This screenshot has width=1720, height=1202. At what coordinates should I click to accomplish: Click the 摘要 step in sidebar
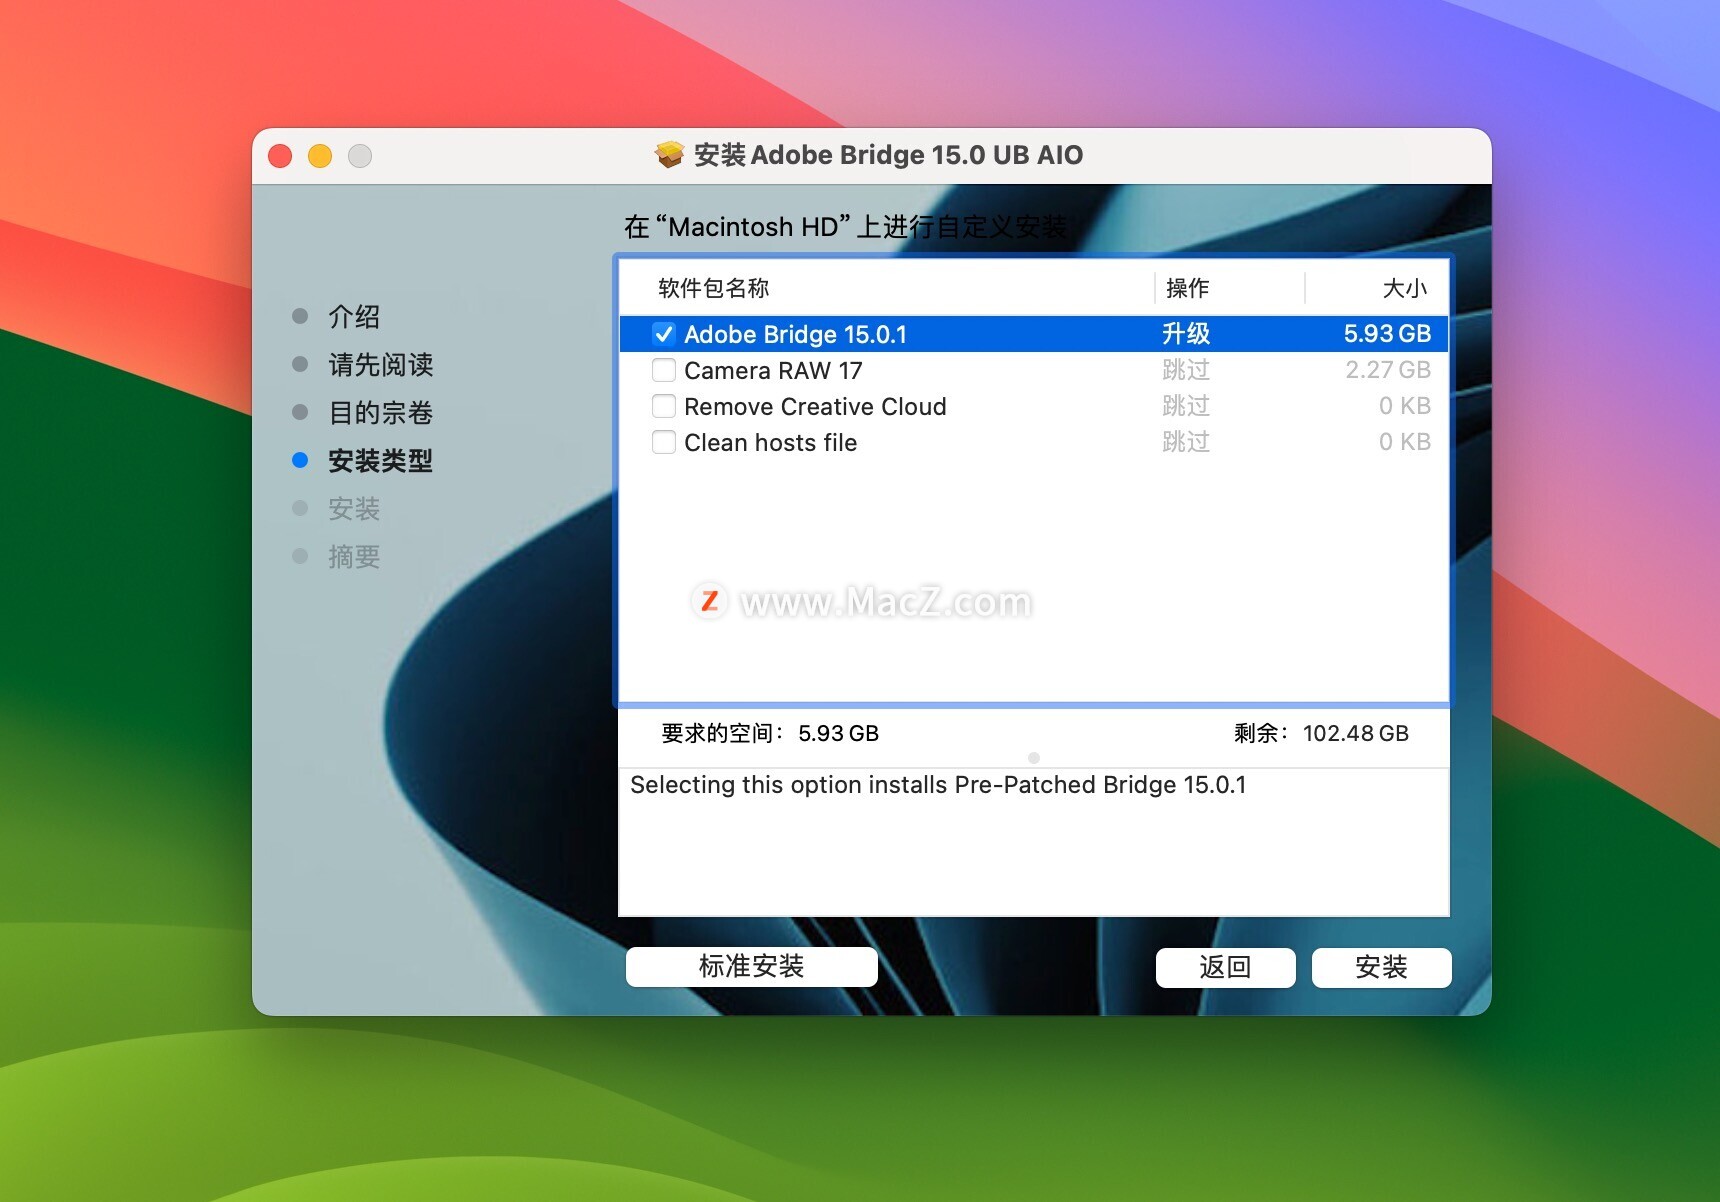tap(354, 556)
